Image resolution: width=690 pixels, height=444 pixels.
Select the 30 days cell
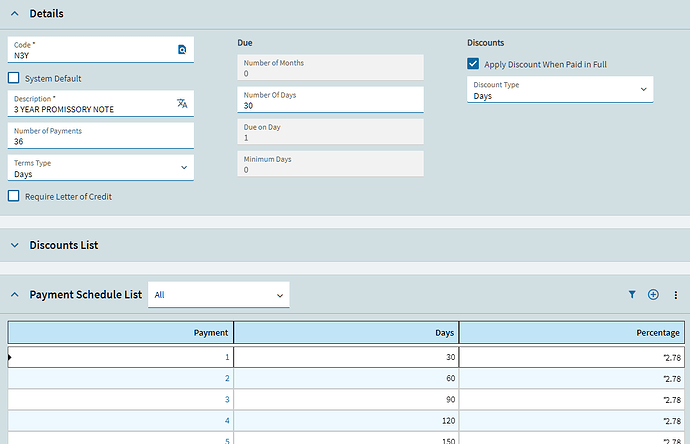tap(346, 357)
